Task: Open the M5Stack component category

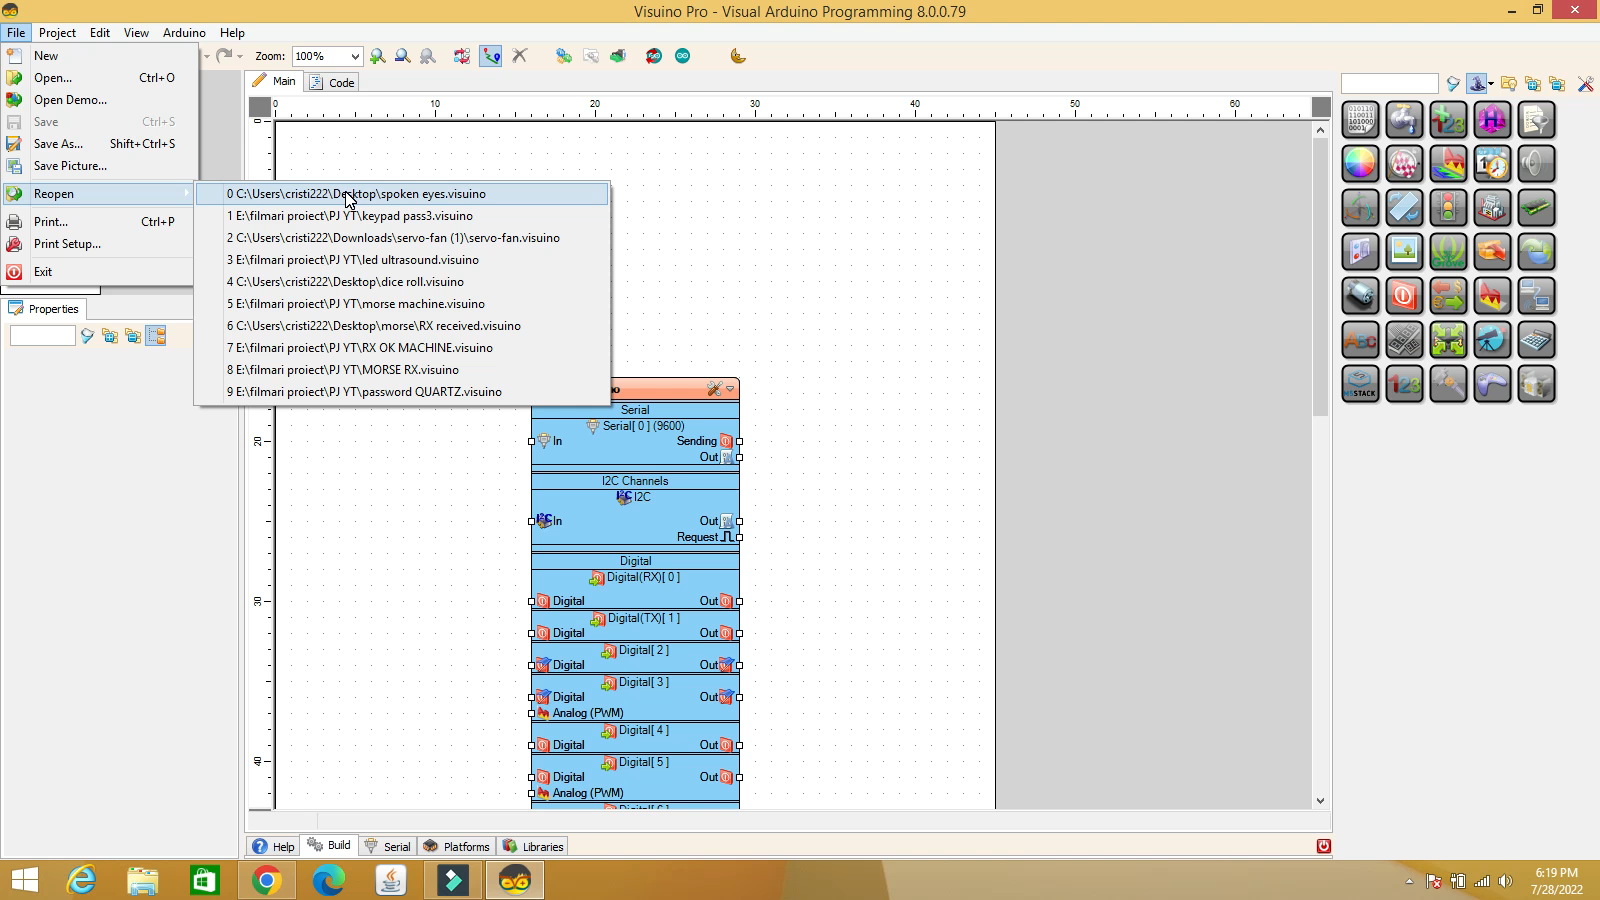Action: point(1360,384)
